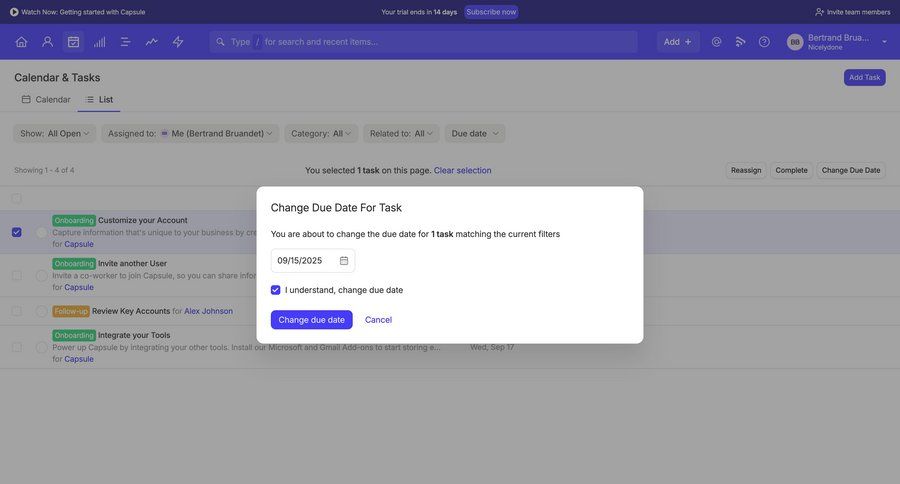Mark Integrate your Tools task complete circle
900x484 pixels.
coord(41,347)
